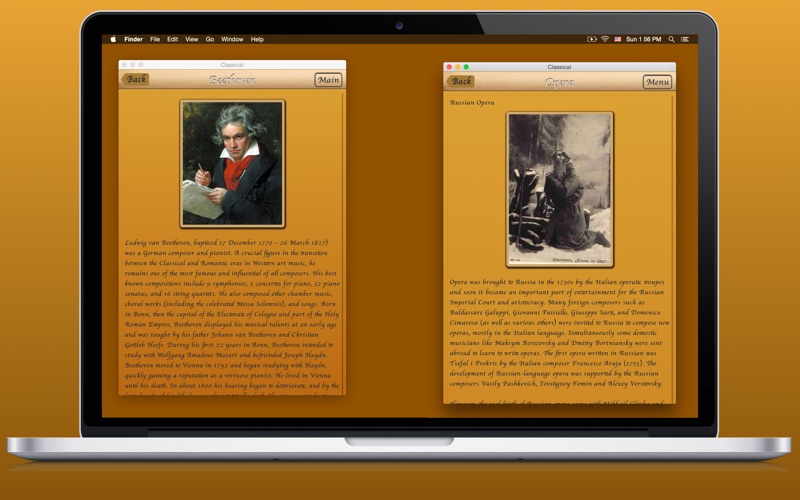Click the Opera page title
This screenshot has width=800, height=500.
(560, 82)
